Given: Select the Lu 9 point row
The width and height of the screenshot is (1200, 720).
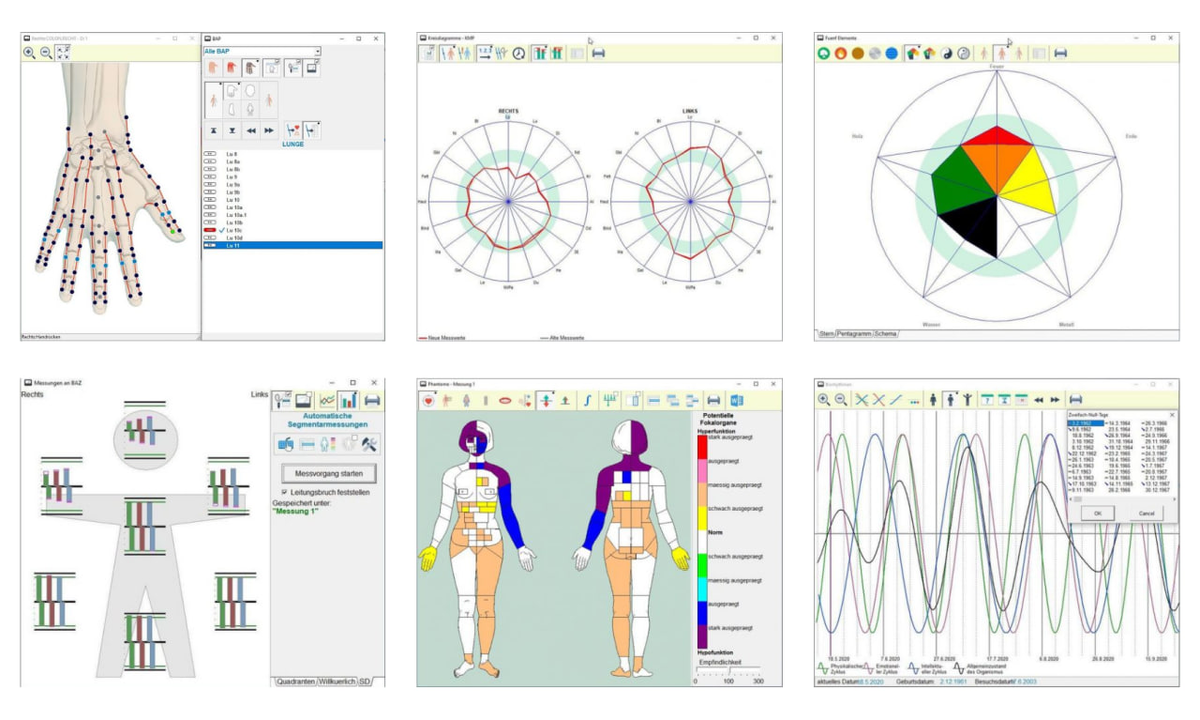Looking at the screenshot, I should pos(293,177).
